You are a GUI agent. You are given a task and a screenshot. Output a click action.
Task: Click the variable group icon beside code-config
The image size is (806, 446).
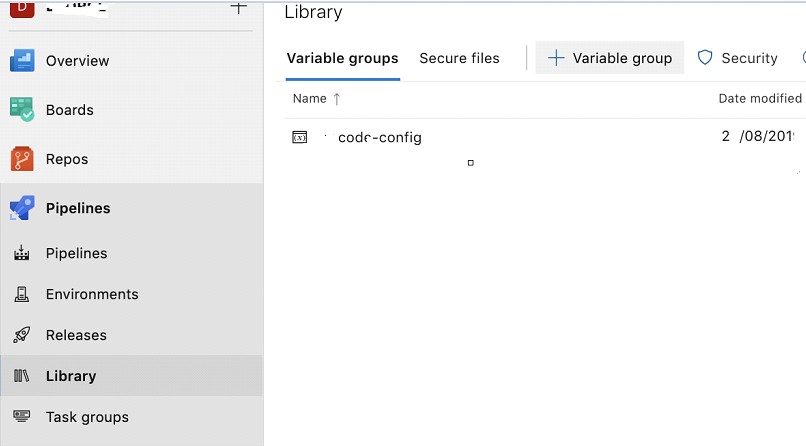[300, 137]
